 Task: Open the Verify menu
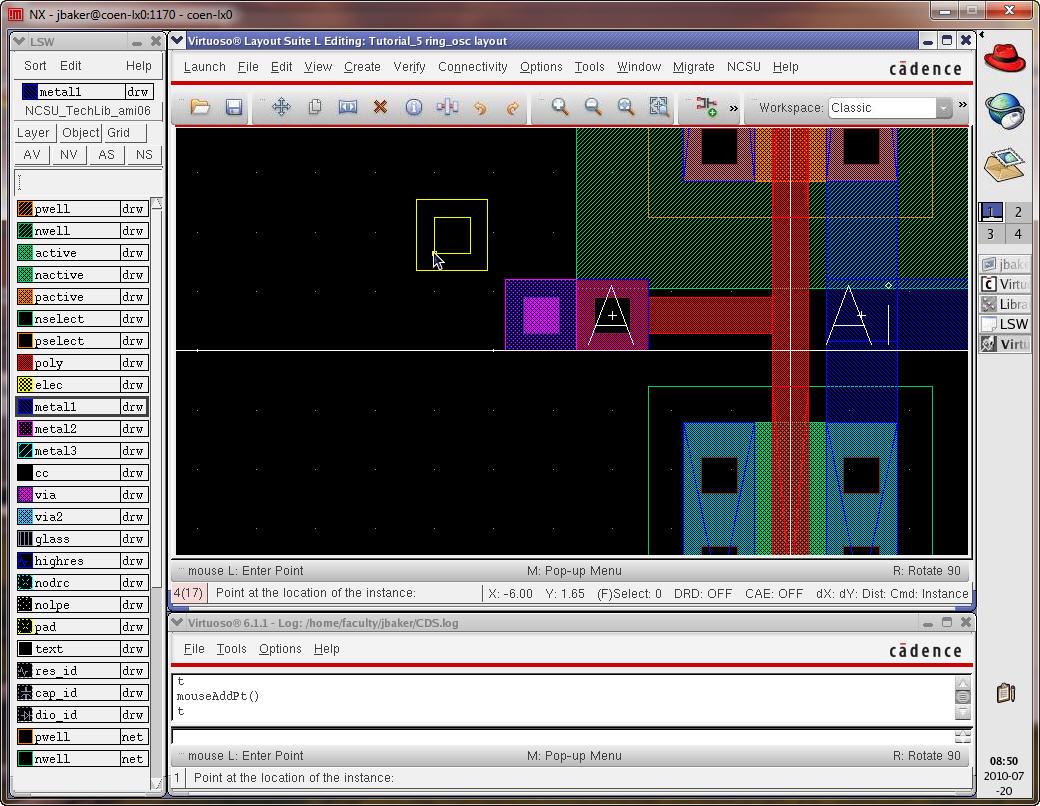coord(409,67)
